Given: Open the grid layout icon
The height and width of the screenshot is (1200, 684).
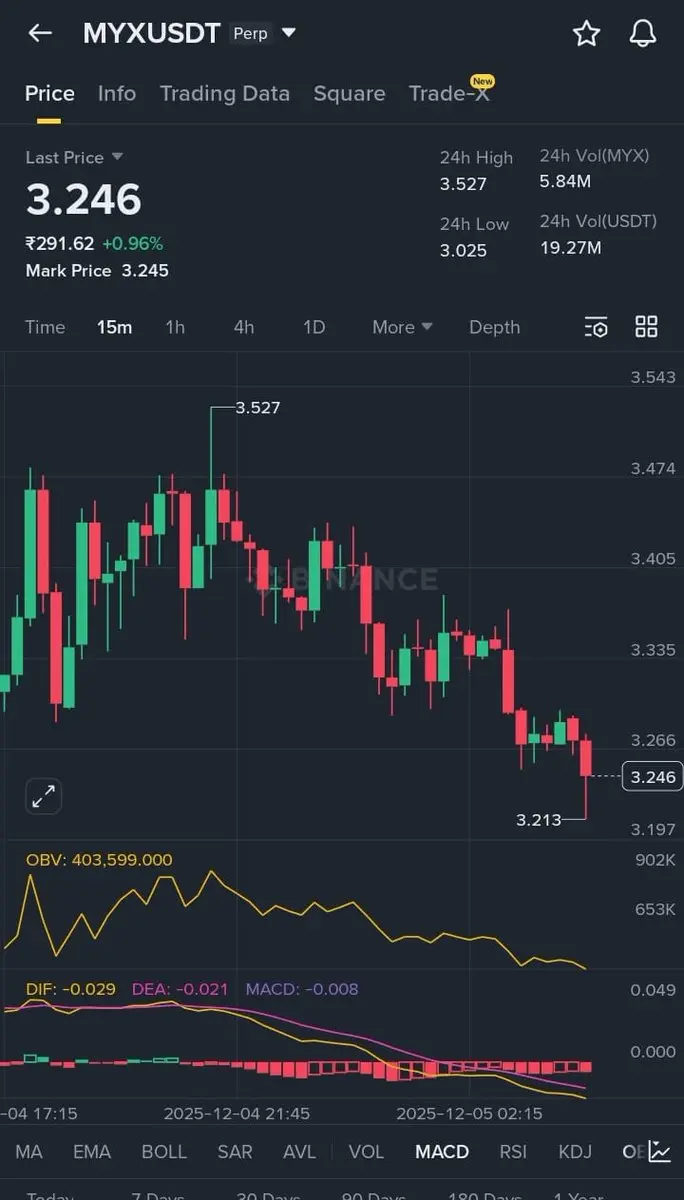Looking at the screenshot, I should (647, 327).
